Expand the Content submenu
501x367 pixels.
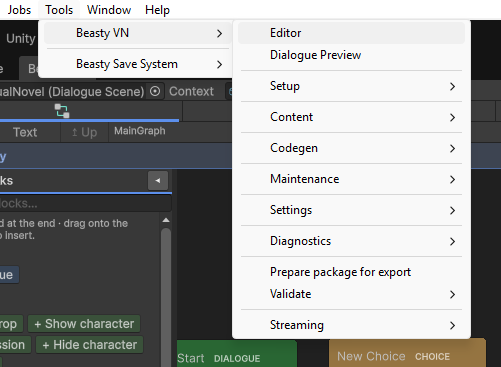(351, 117)
